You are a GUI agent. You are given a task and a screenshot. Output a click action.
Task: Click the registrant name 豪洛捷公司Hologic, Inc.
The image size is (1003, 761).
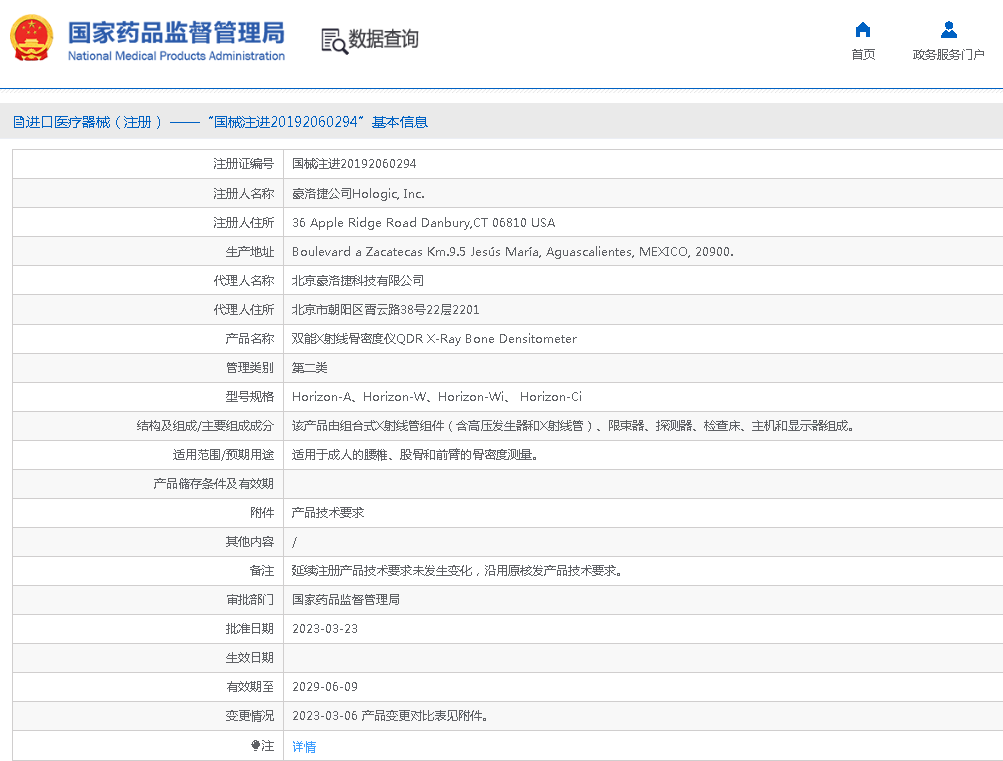point(358,194)
